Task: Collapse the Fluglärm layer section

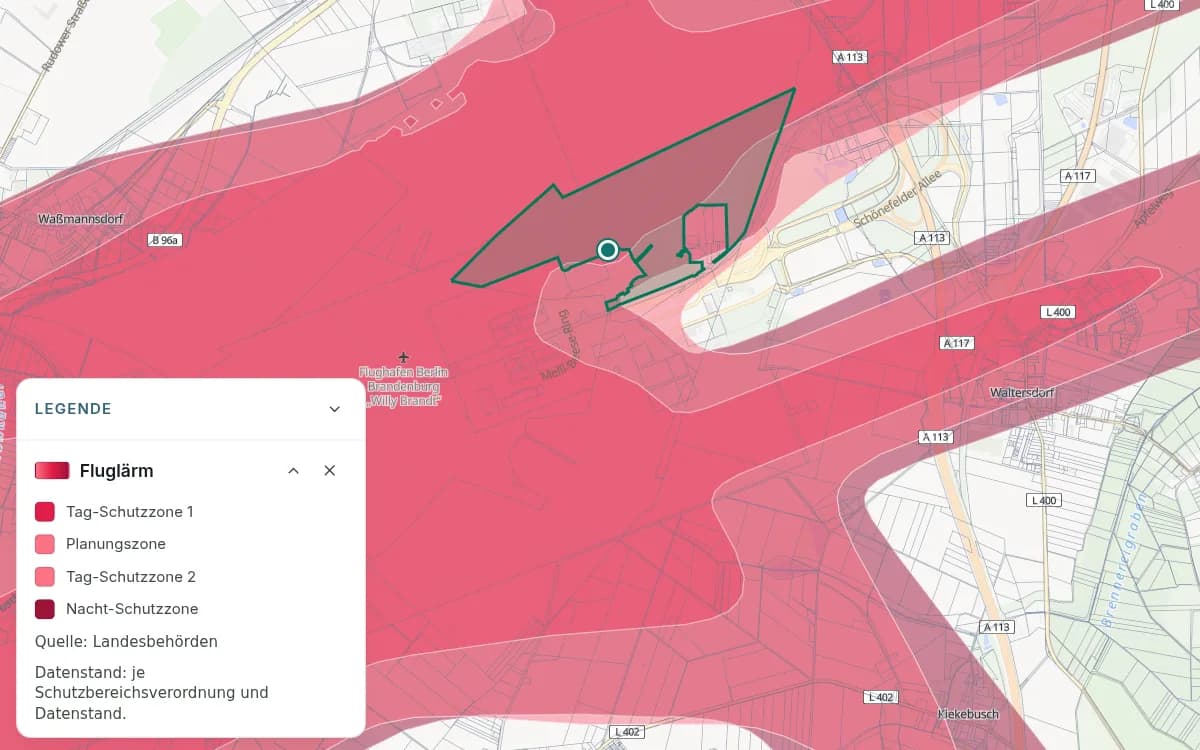Action: tap(293, 471)
